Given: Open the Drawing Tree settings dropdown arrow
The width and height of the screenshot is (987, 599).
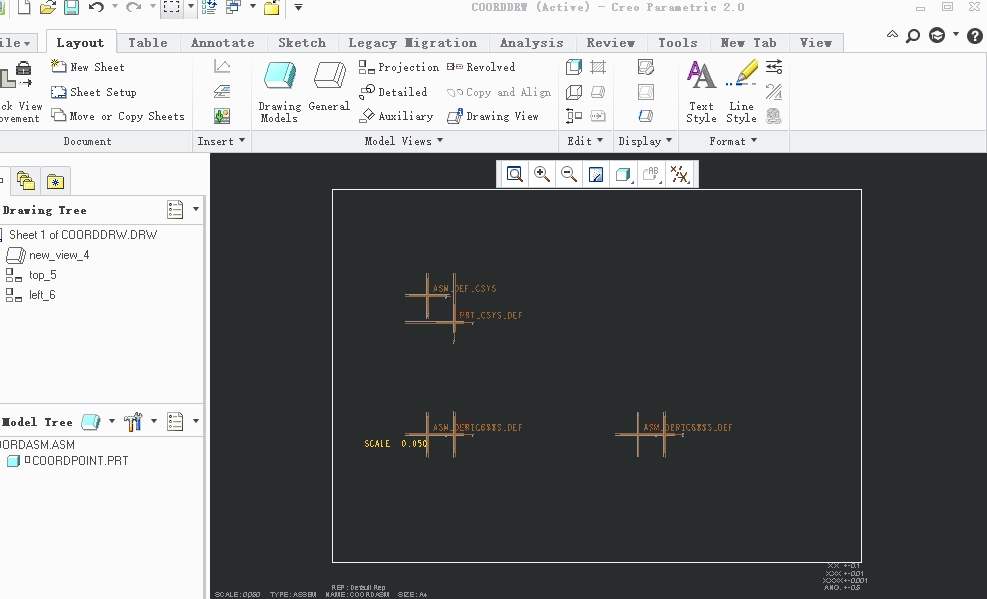Looking at the screenshot, I should pyautogui.click(x=196, y=209).
